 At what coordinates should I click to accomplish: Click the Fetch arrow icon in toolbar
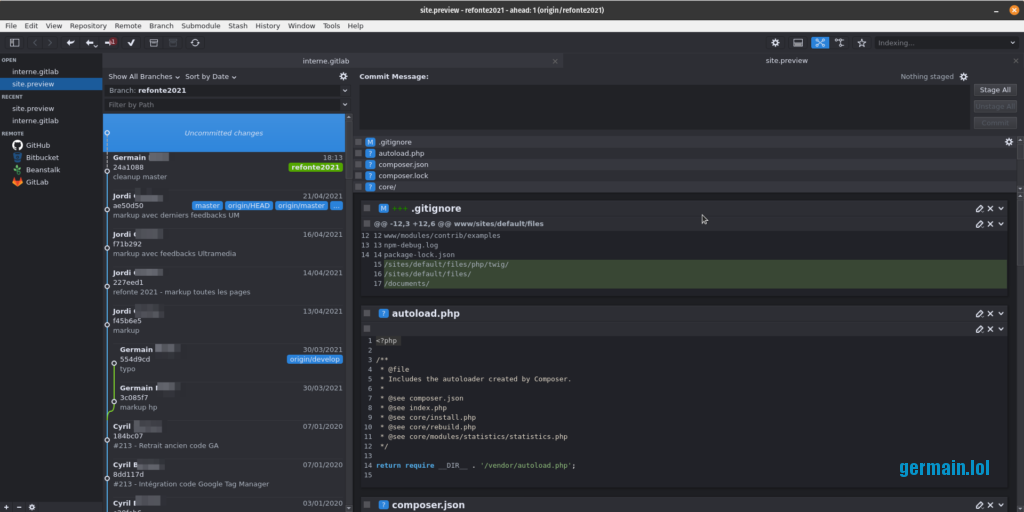(x=70, y=43)
